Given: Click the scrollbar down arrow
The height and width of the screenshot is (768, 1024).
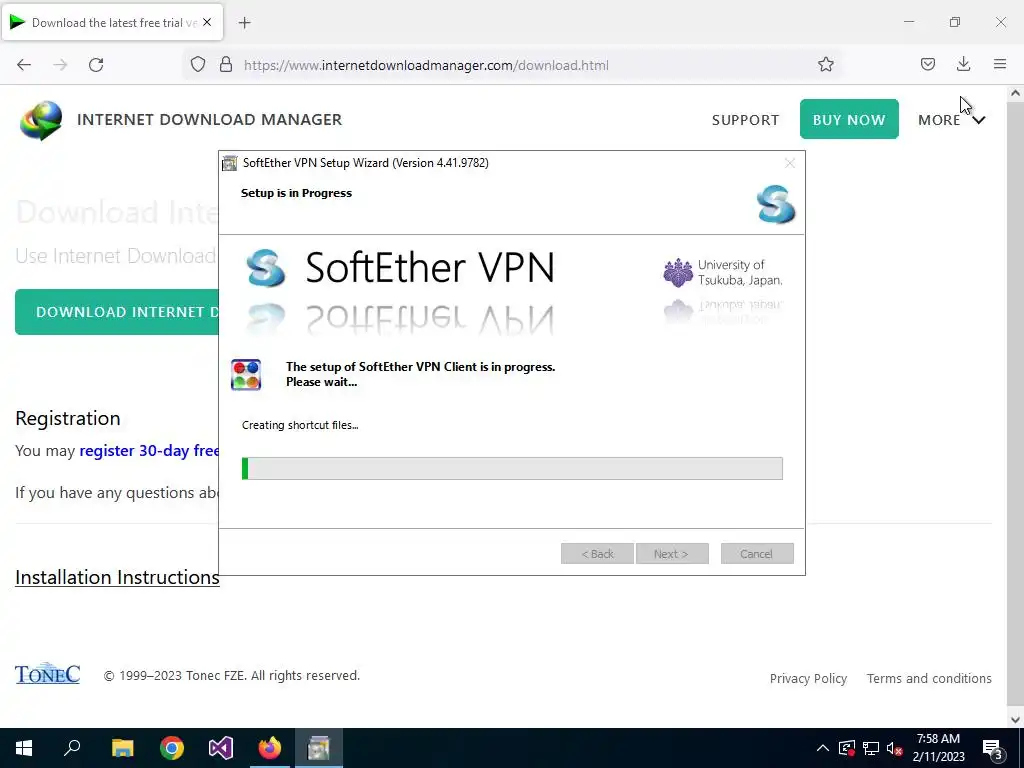Looking at the screenshot, I should click(x=1015, y=720).
